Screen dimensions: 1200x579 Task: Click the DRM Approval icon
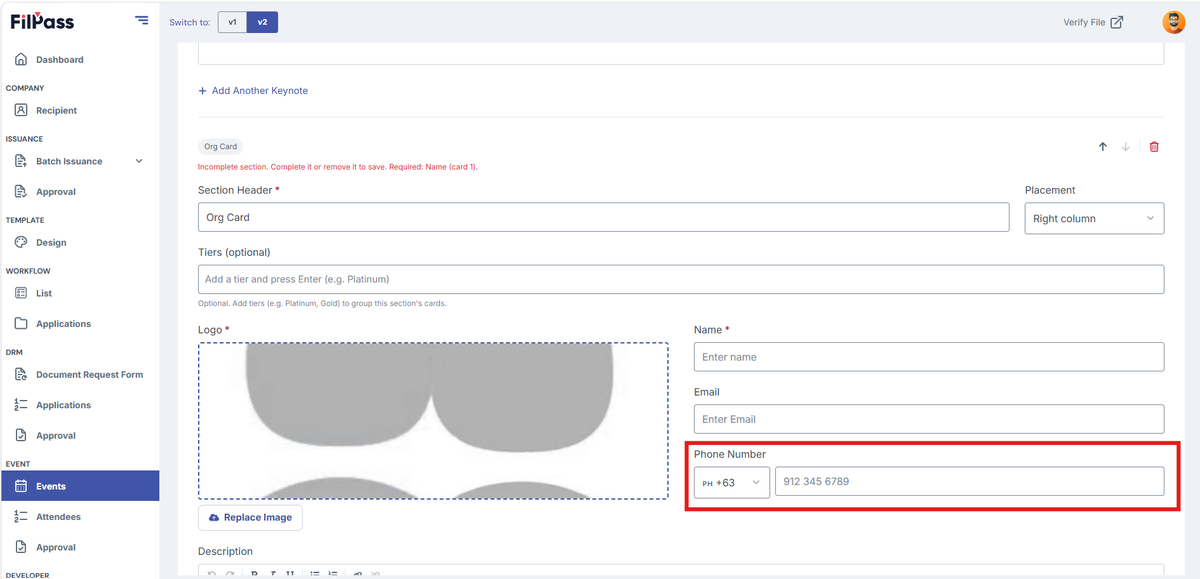[x=21, y=436]
